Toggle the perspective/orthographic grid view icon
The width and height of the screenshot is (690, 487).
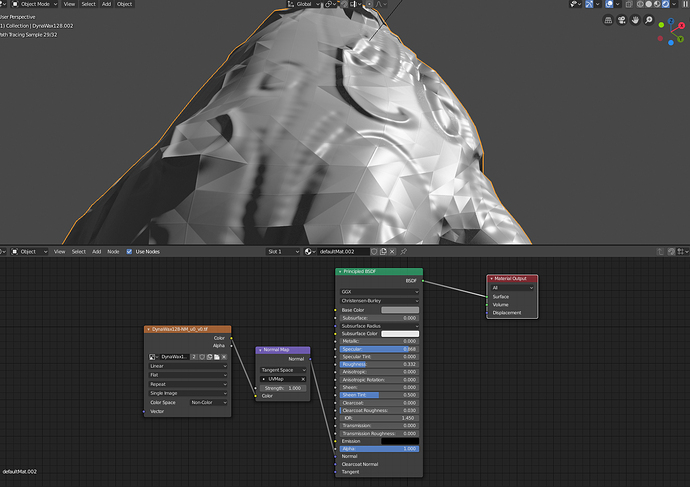(x=608, y=20)
